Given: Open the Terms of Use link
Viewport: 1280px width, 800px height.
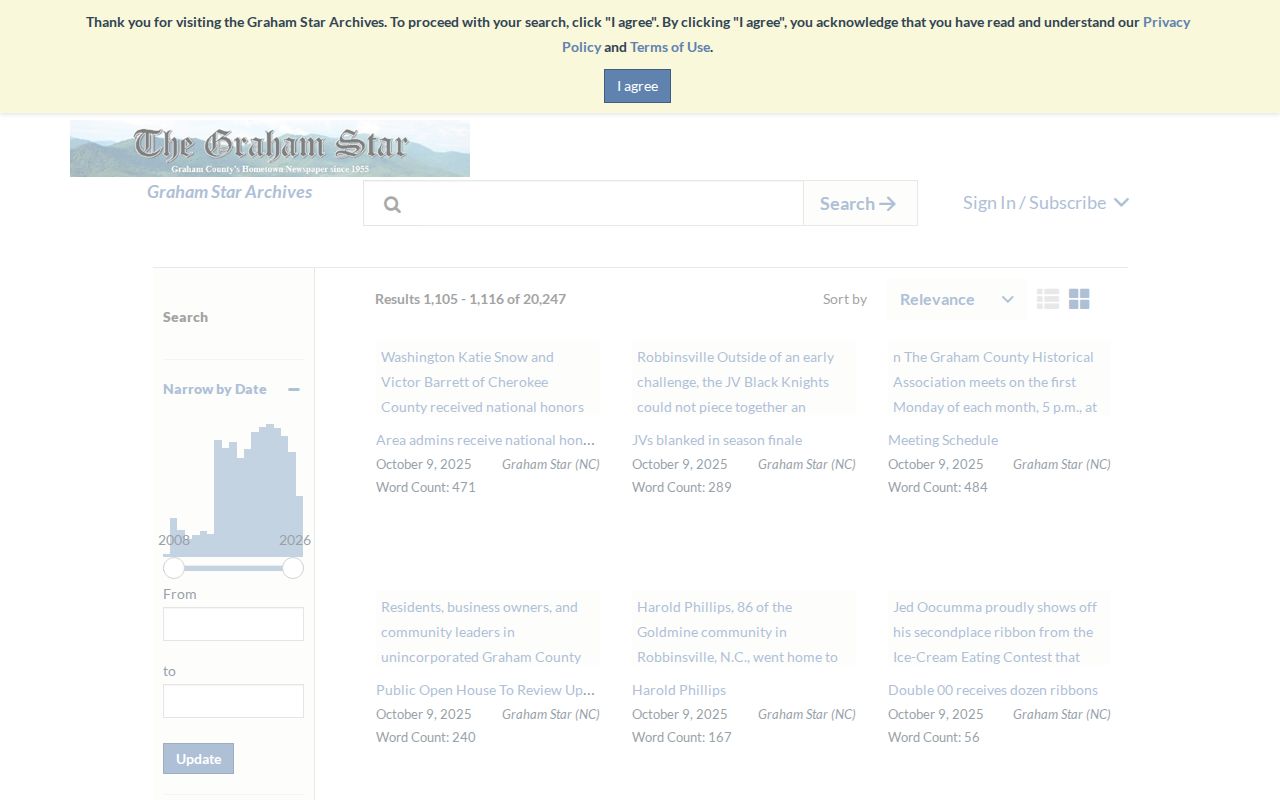Looking at the screenshot, I should (670, 47).
